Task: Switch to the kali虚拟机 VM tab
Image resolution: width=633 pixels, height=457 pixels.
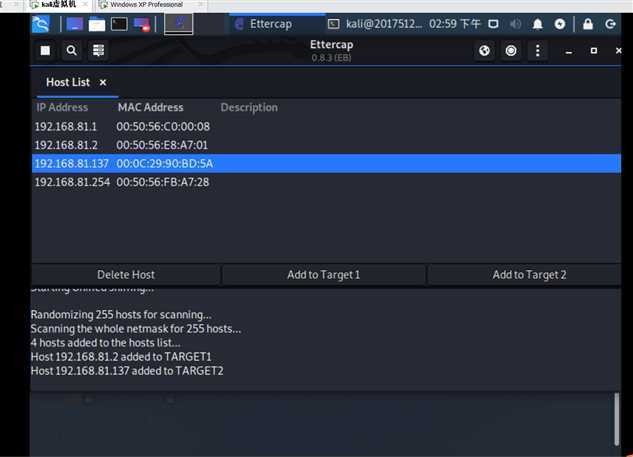Action: click(59, 4)
